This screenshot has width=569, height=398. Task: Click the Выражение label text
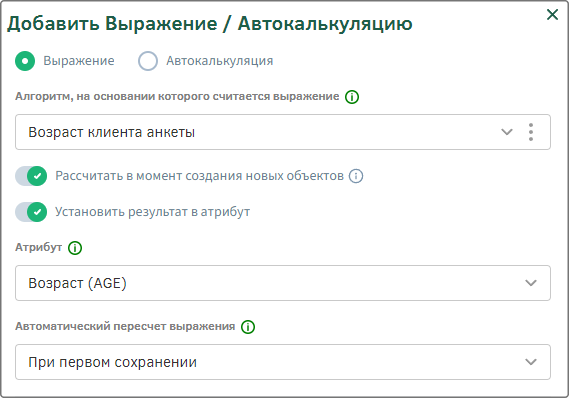click(x=79, y=61)
